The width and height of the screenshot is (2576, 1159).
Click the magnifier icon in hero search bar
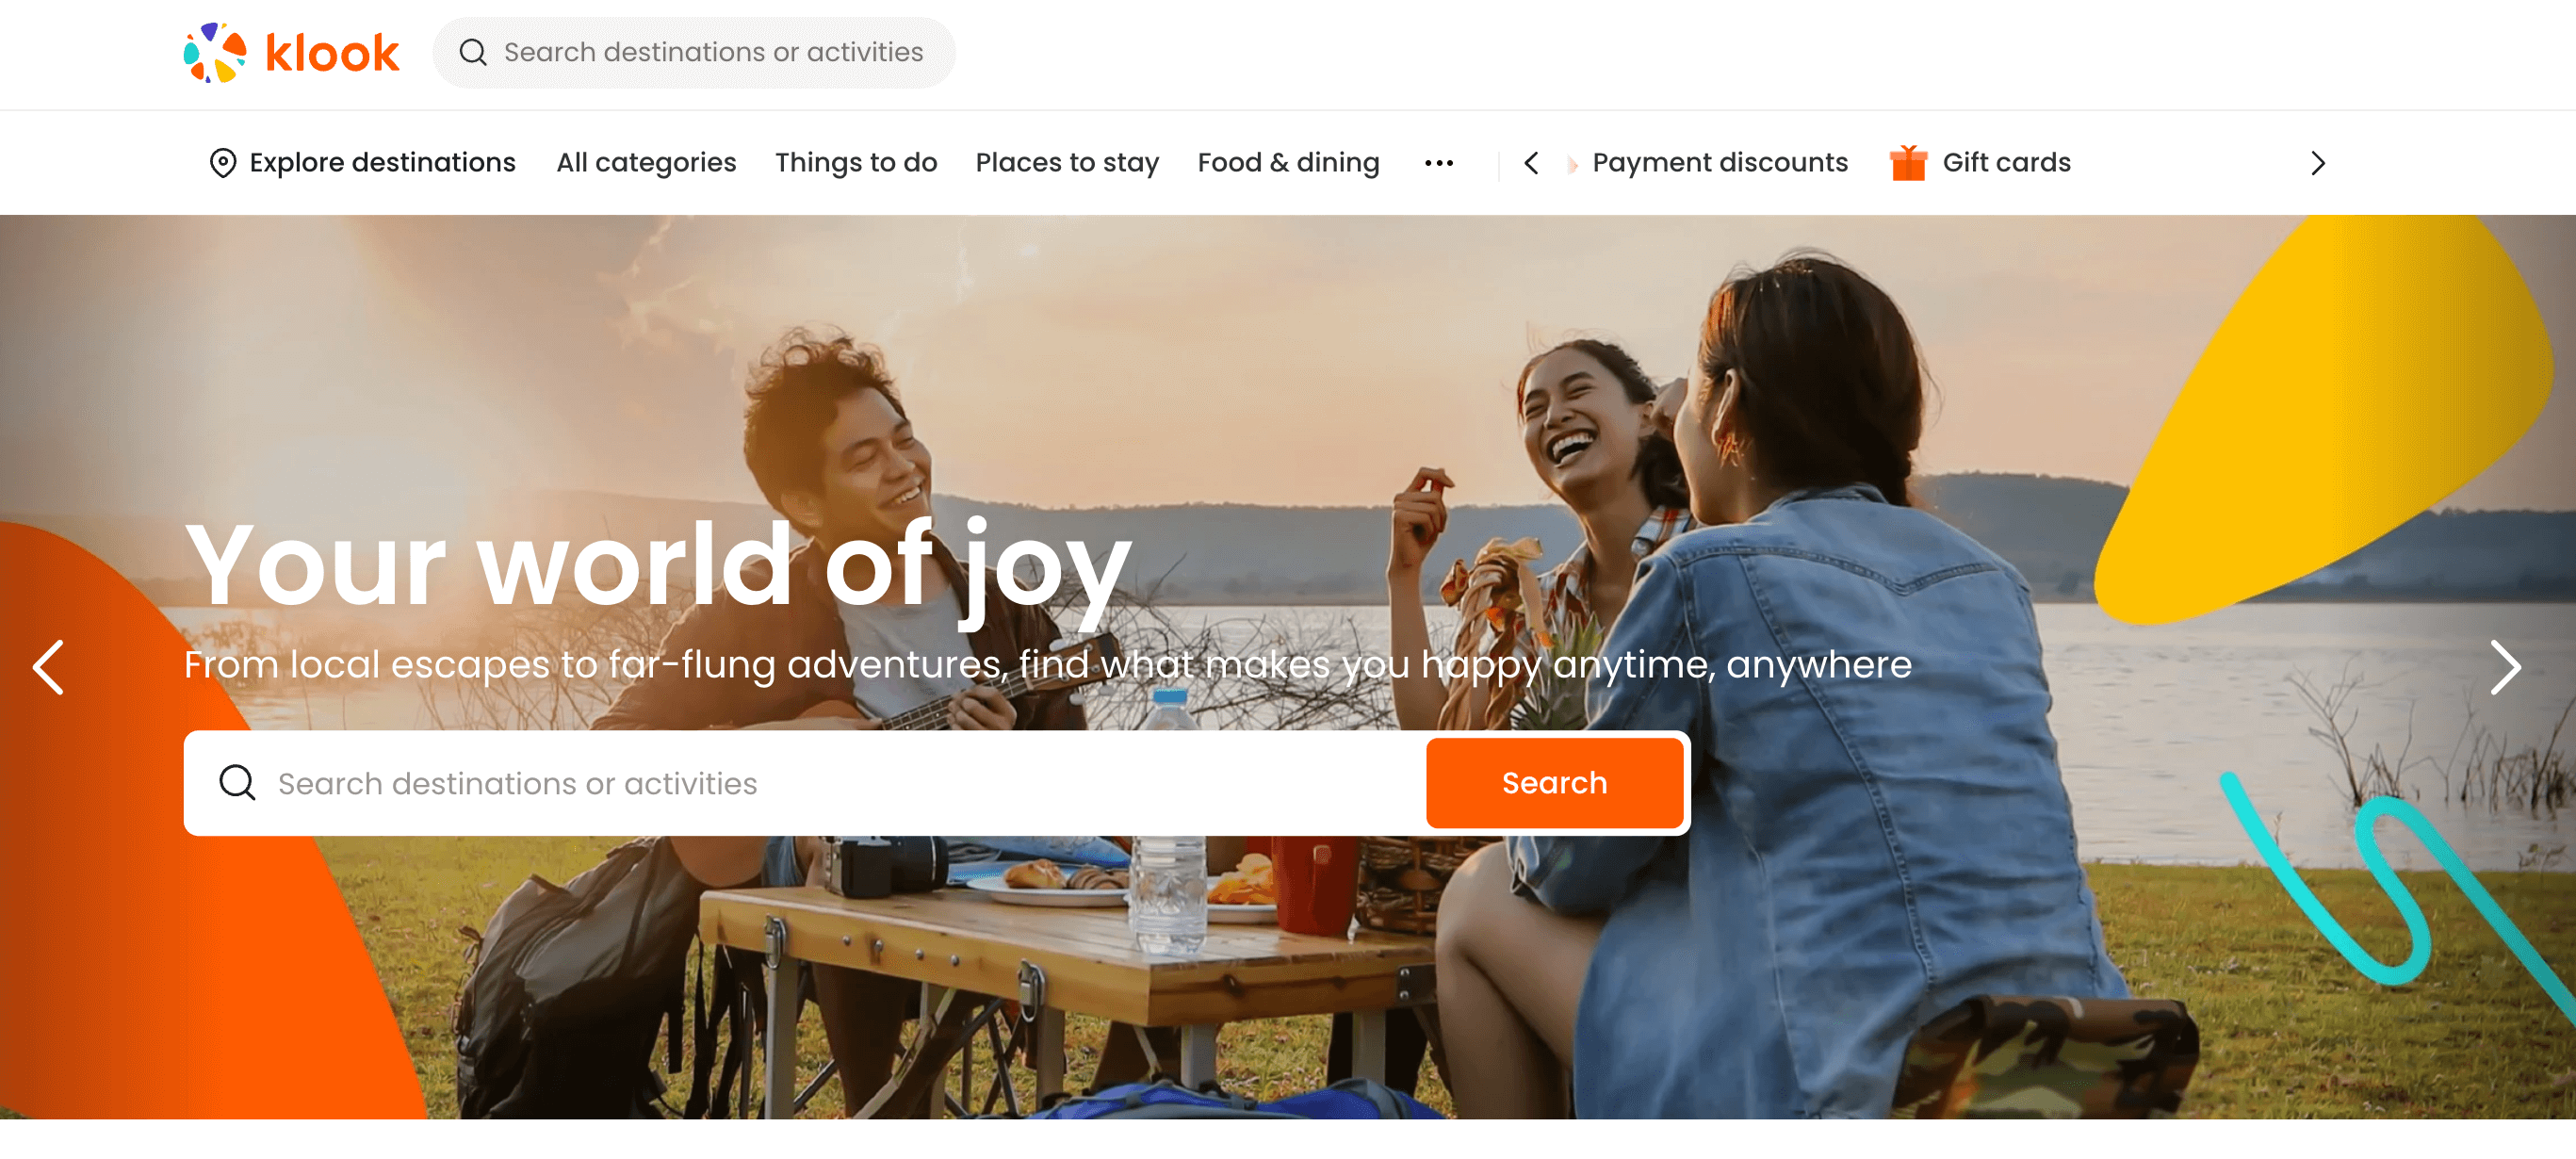pos(238,783)
